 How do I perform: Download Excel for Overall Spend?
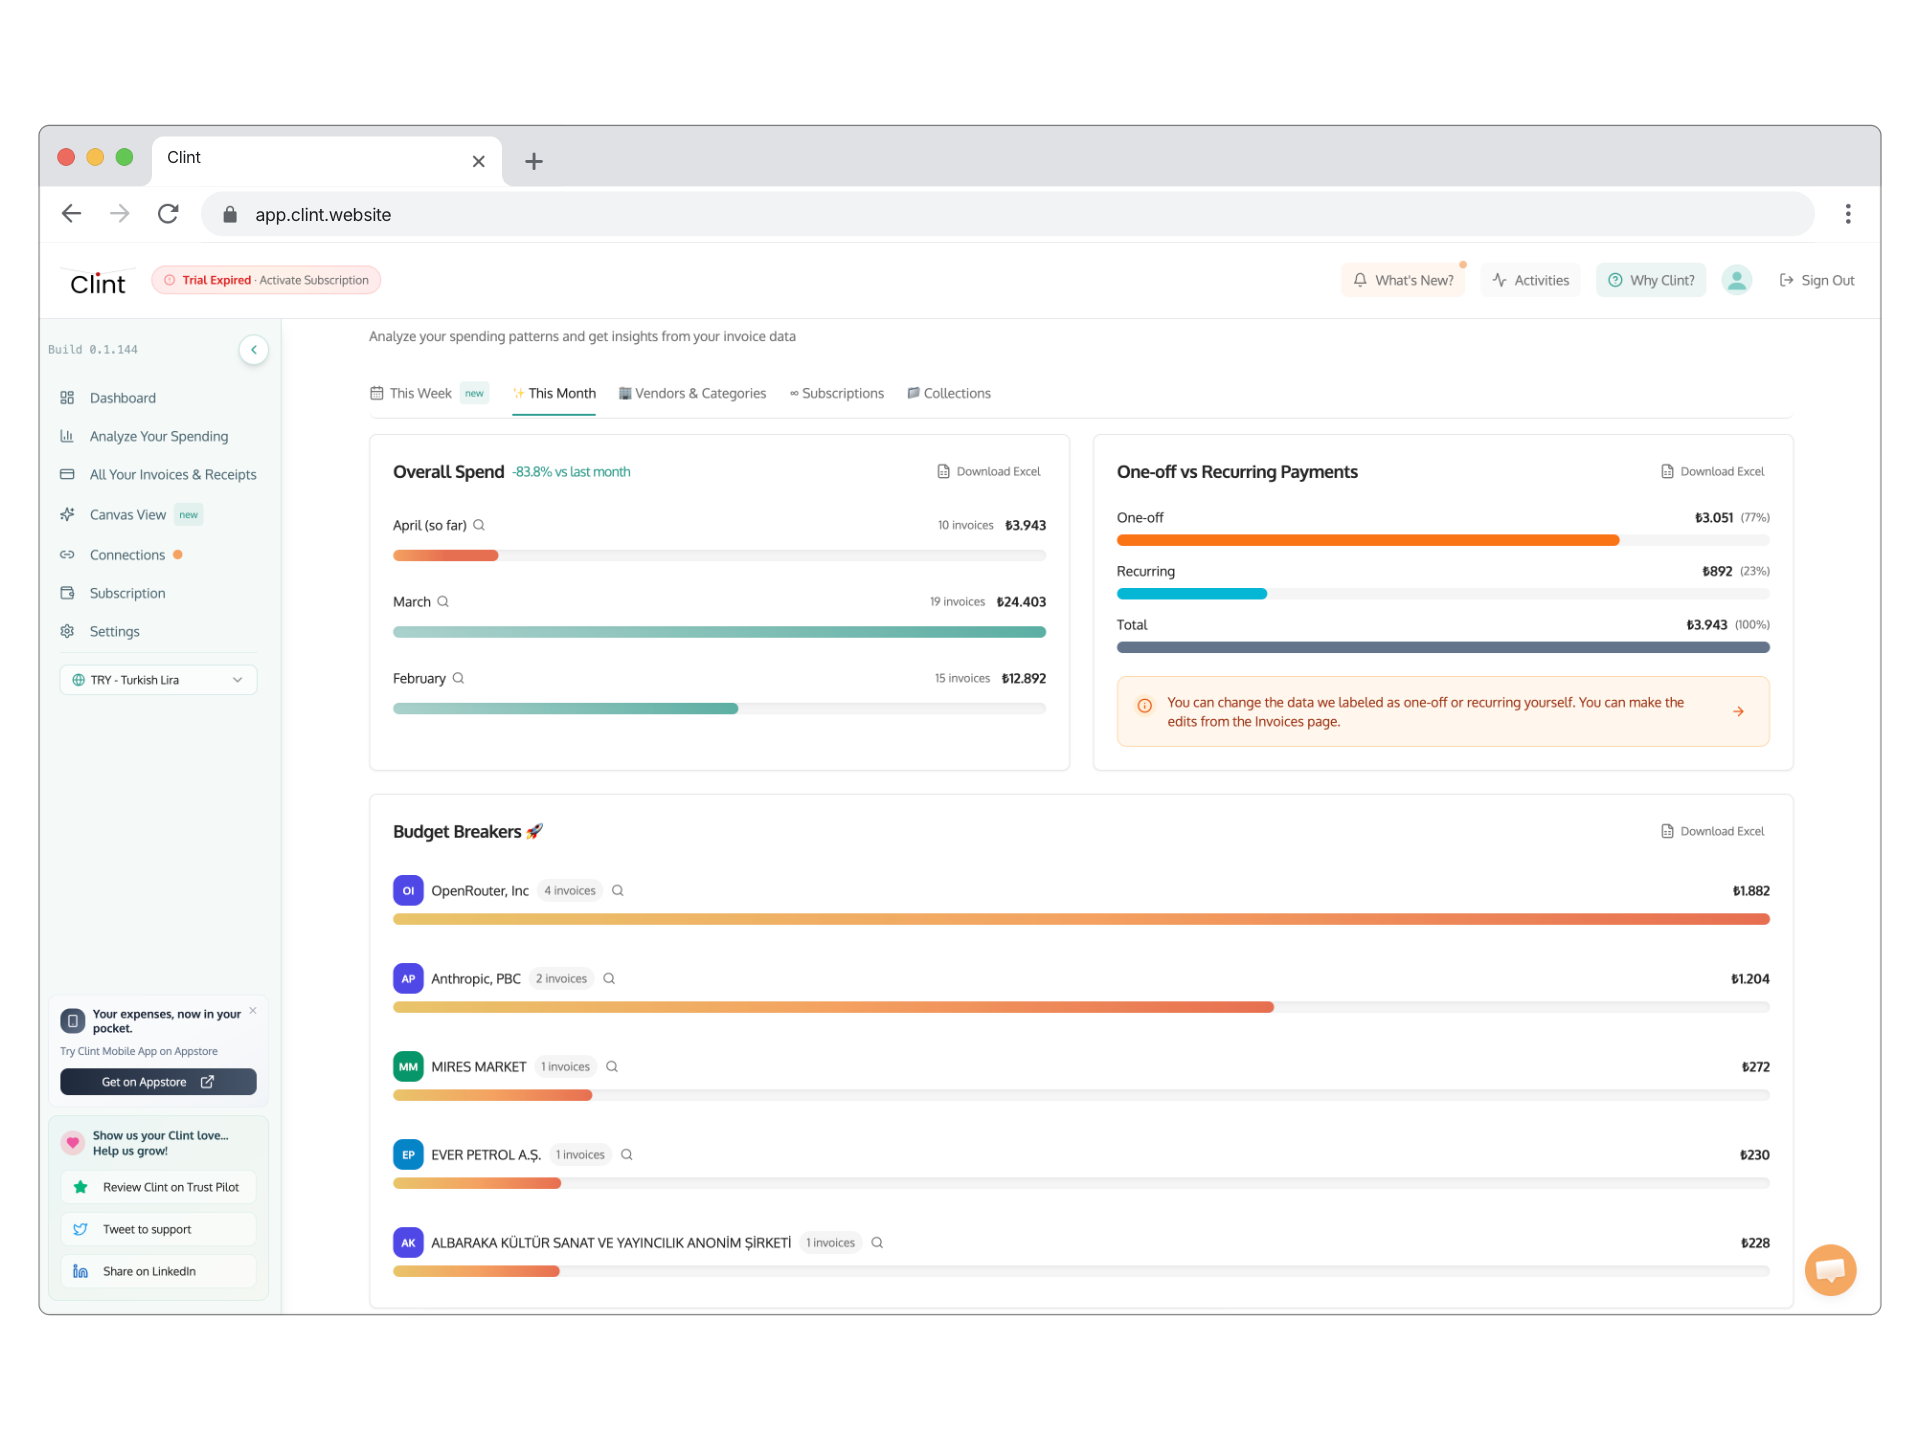(x=989, y=471)
